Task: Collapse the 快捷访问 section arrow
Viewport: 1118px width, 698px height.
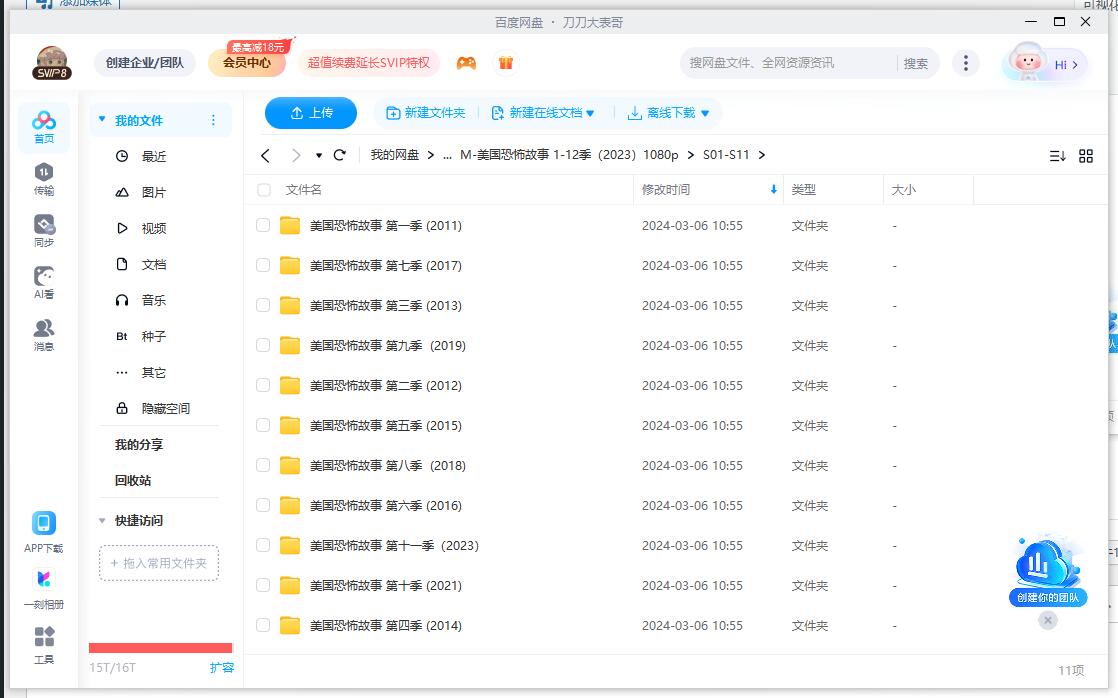Action: tap(102, 520)
